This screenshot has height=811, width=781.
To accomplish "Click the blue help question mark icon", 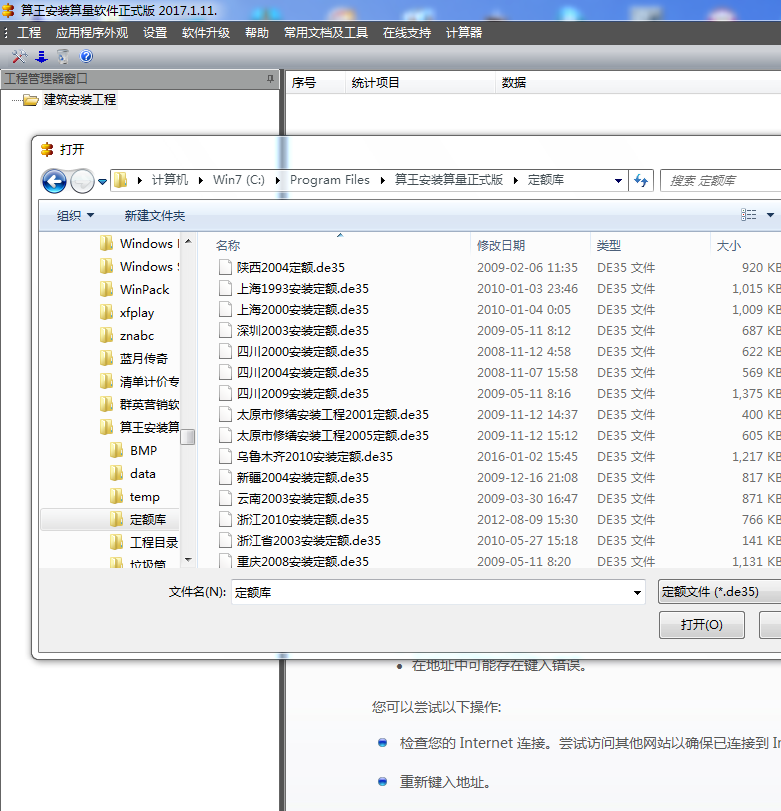I will [x=86, y=56].
